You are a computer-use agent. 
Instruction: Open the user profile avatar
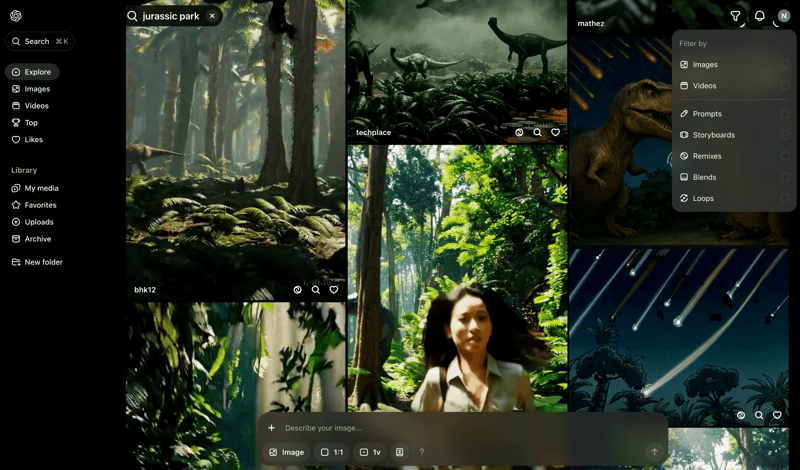pyautogui.click(x=784, y=16)
